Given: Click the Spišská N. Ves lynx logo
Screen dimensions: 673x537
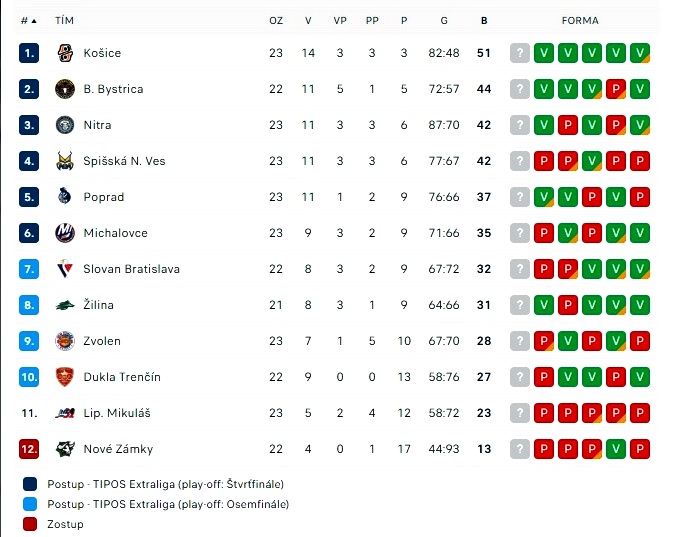Looking at the screenshot, I should [65, 161].
